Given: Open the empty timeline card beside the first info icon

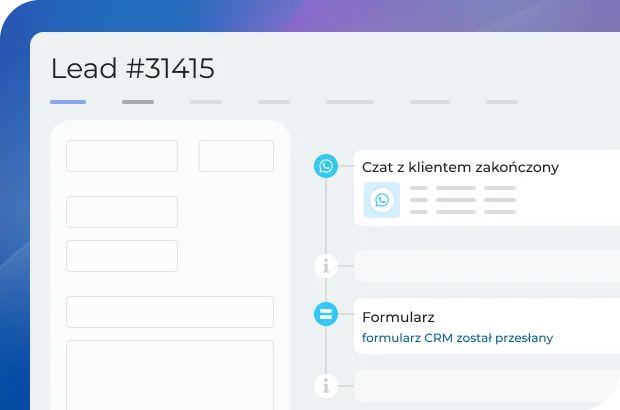Looking at the screenshot, I should pyautogui.click(x=487, y=266).
